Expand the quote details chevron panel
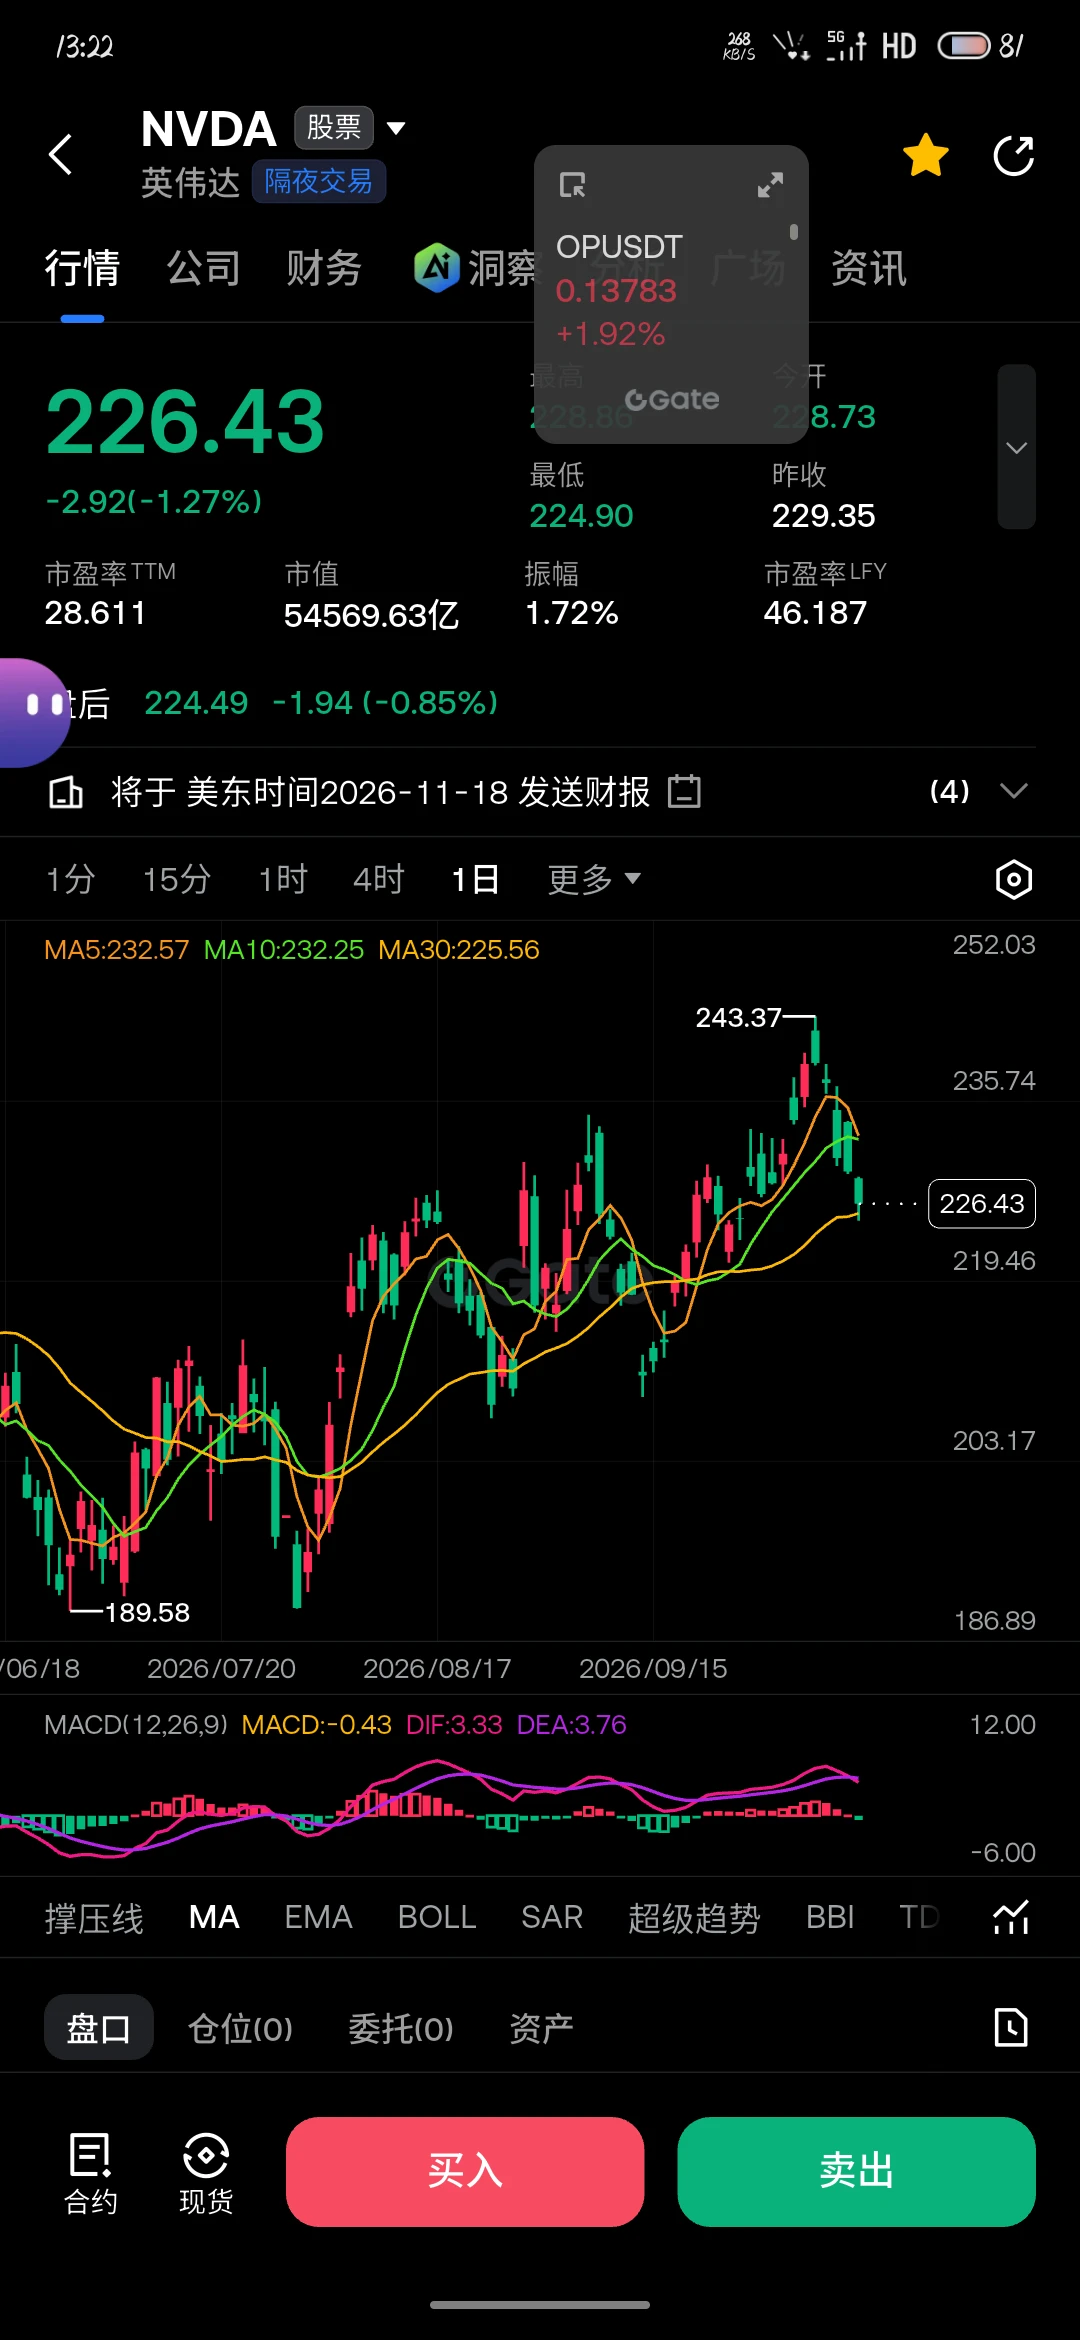Image resolution: width=1080 pixels, height=2340 pixels. pyautogui.click(x=1017, y=447)
